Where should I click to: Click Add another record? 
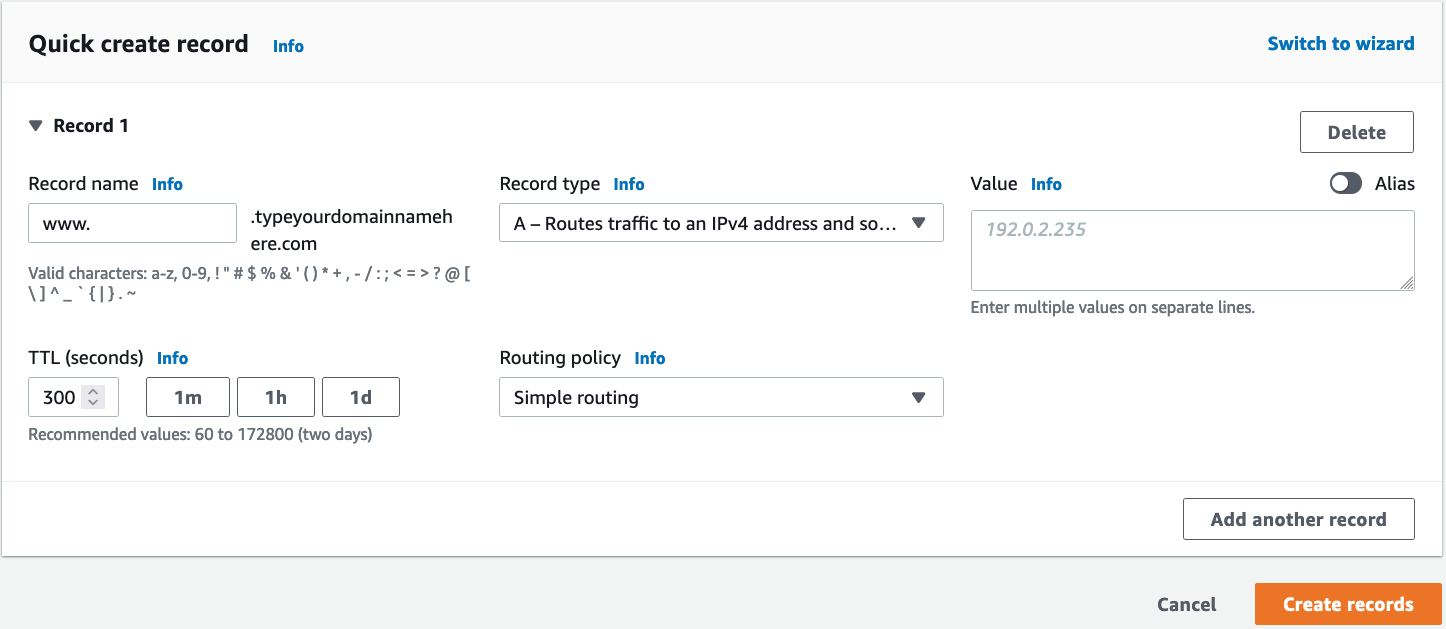click(1298, 518)
